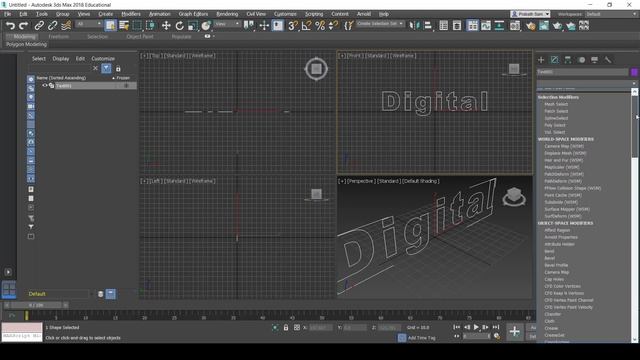Open the Graph Editors menu
The height and width of the screenshot is (360, 640).
click(x=193, y=14)
